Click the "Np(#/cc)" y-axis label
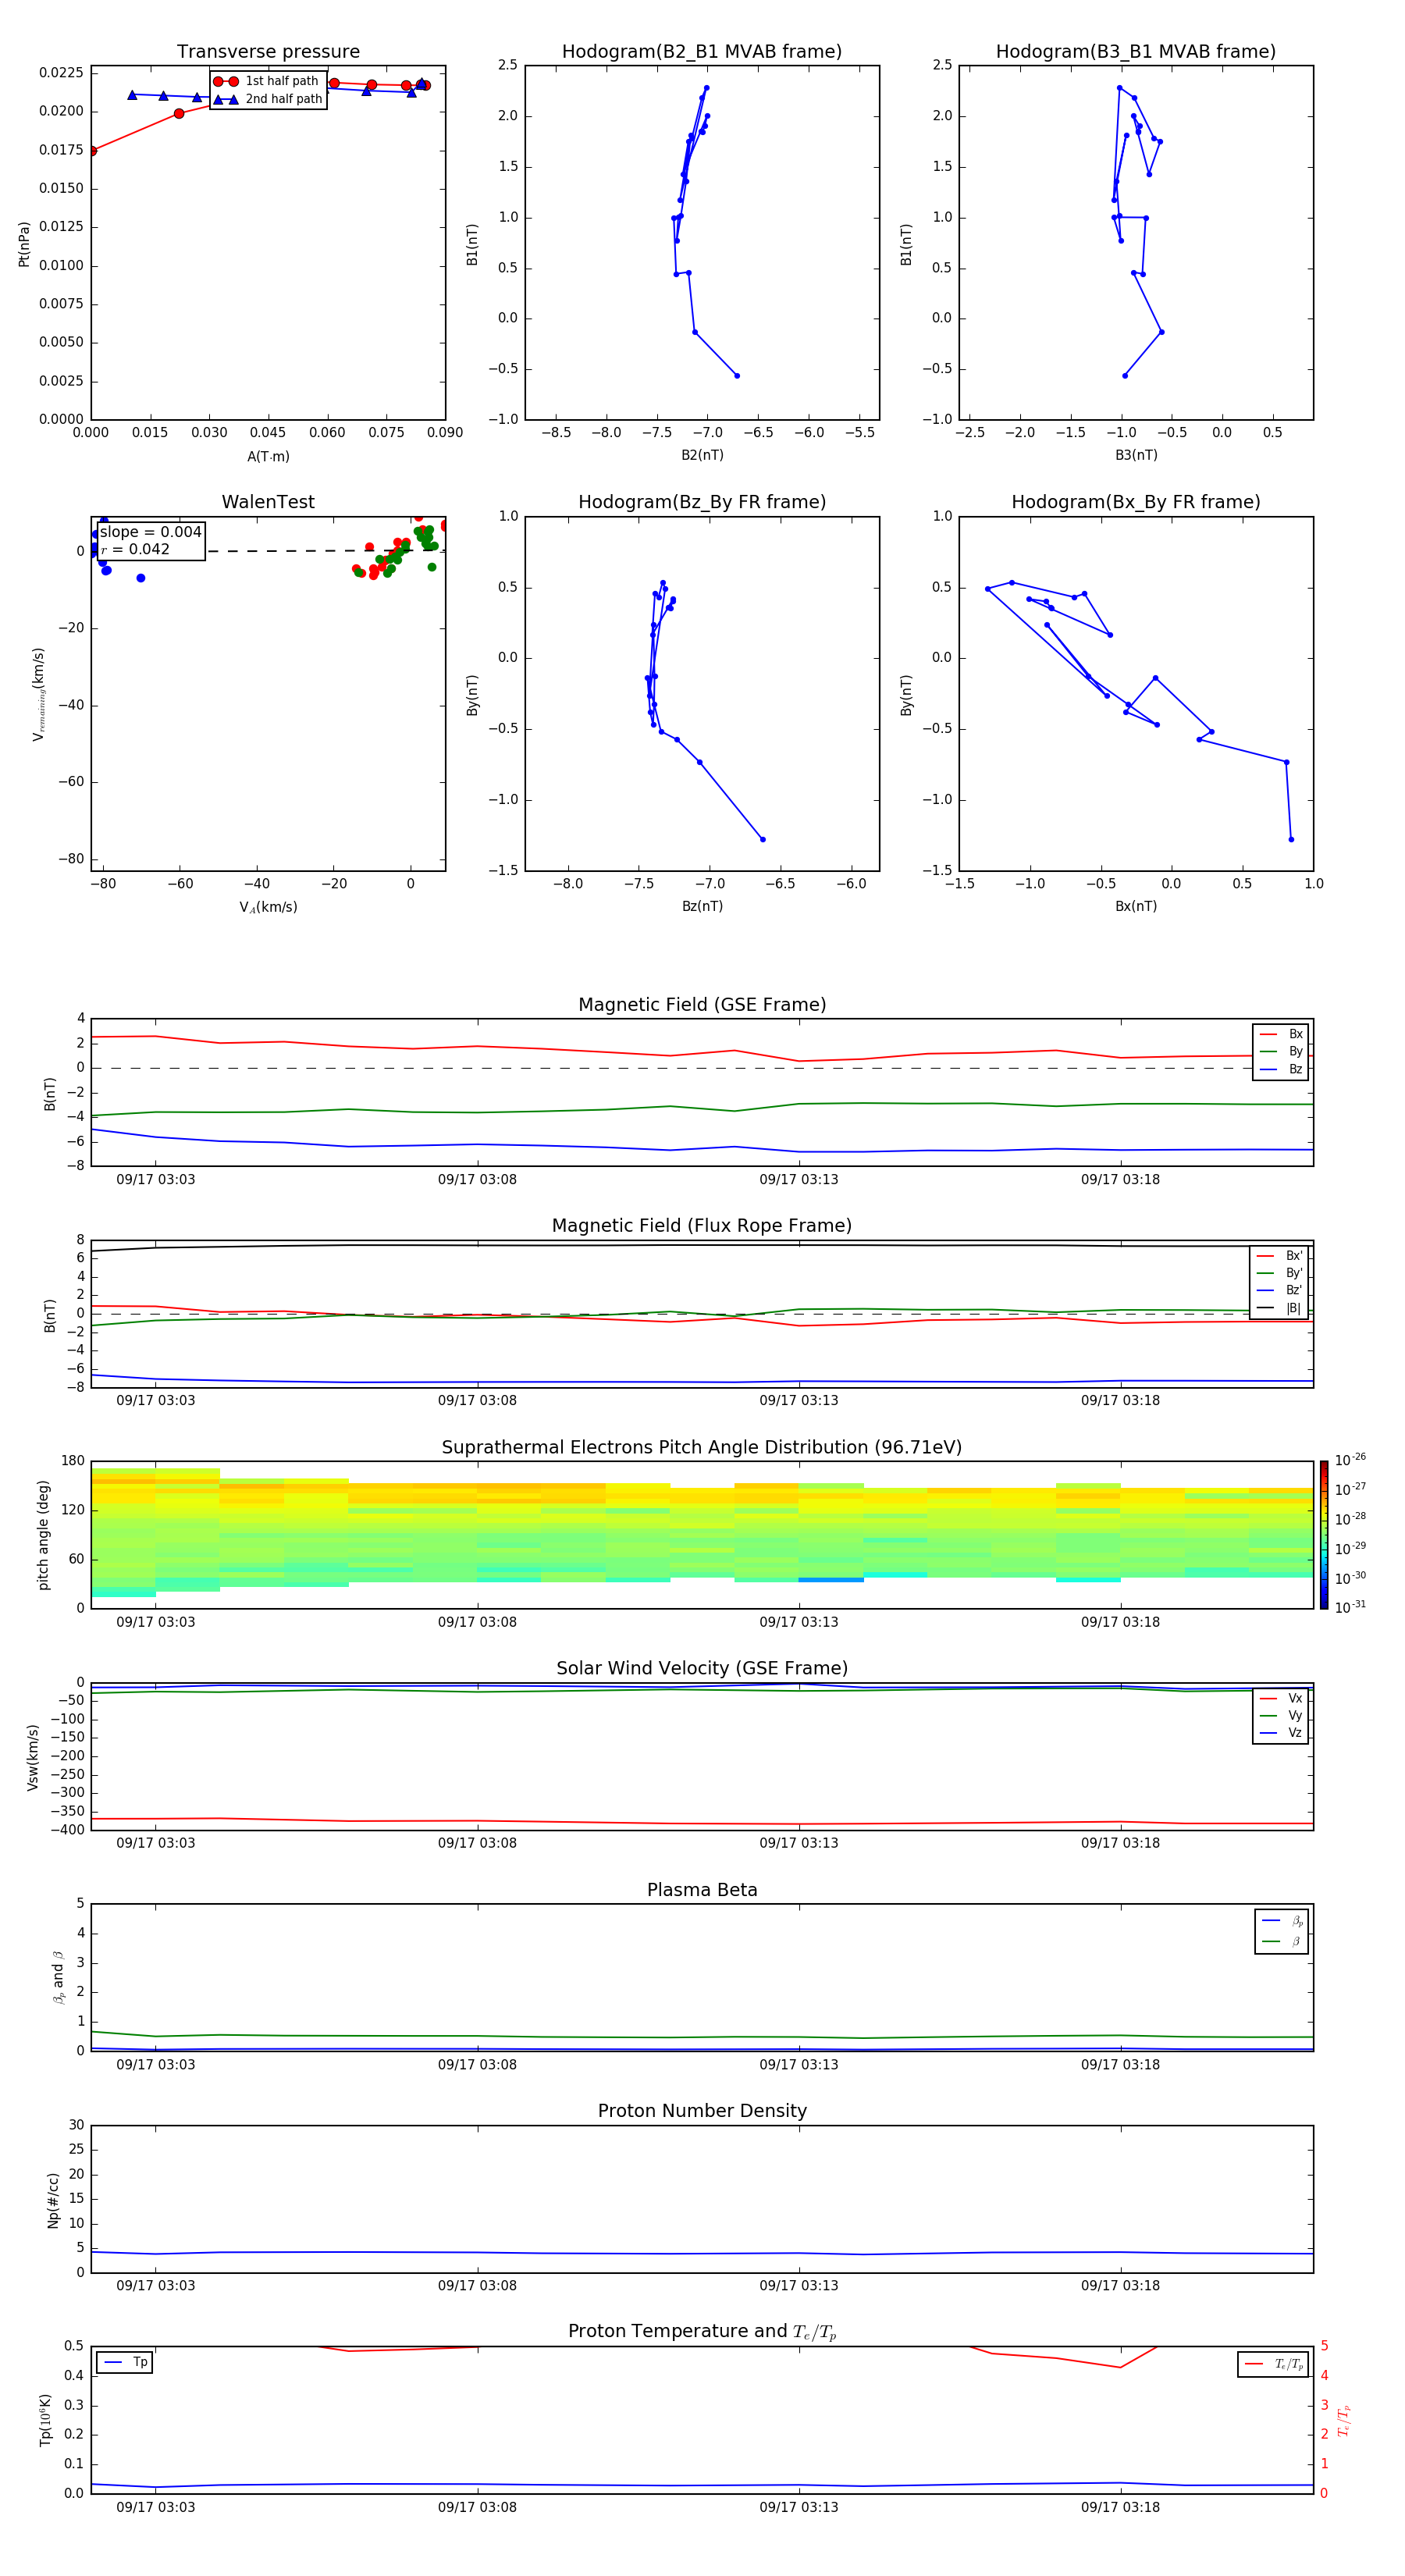 point(53,2199)
